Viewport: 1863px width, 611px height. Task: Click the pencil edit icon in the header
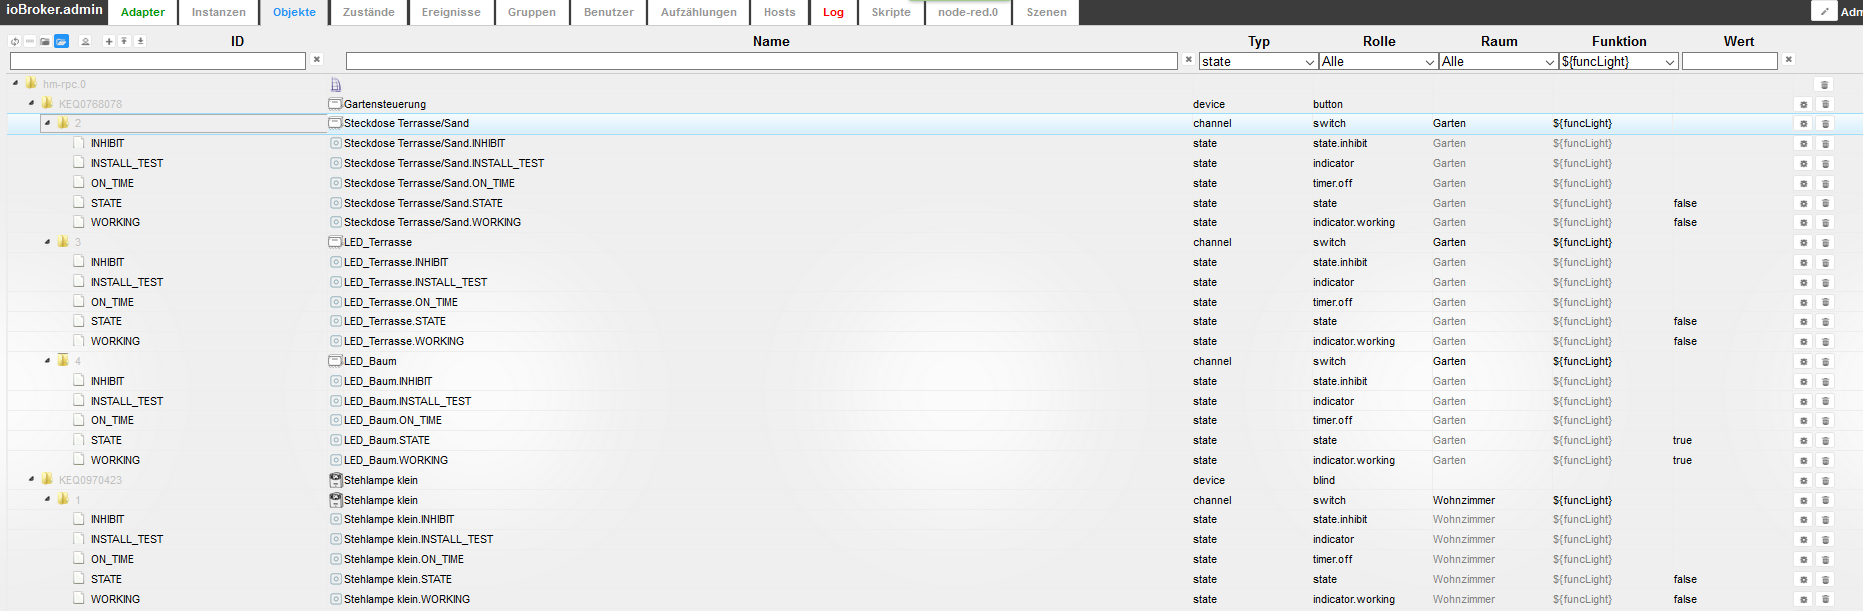tap(1824, 11)
